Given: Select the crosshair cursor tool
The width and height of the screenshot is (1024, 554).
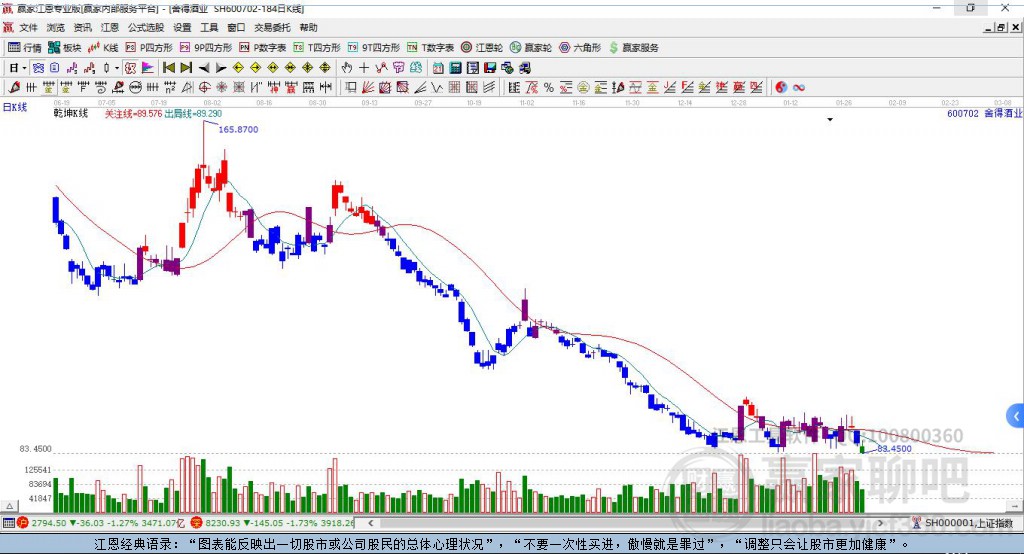Looking at the screenshot, I should pyautogui.click(x=364, y=67).
